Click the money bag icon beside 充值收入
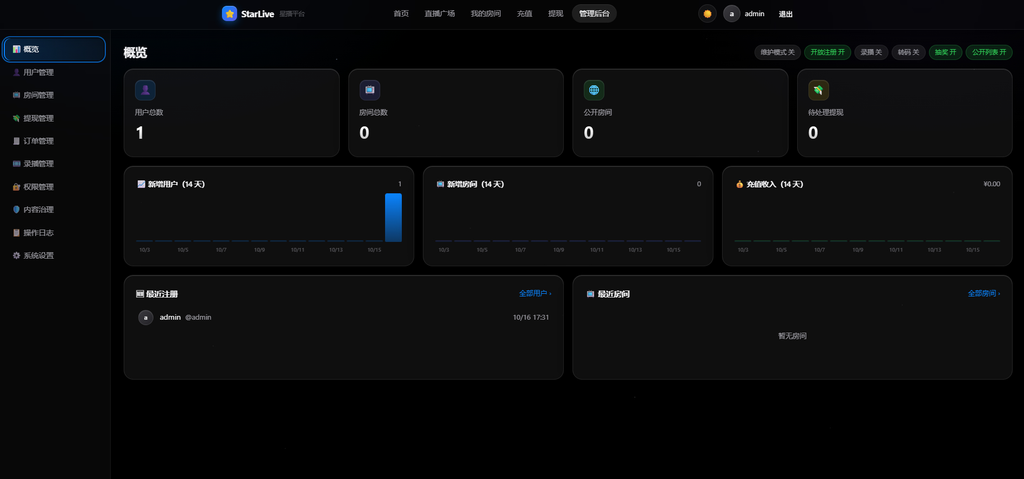 [x=739, y=184]
